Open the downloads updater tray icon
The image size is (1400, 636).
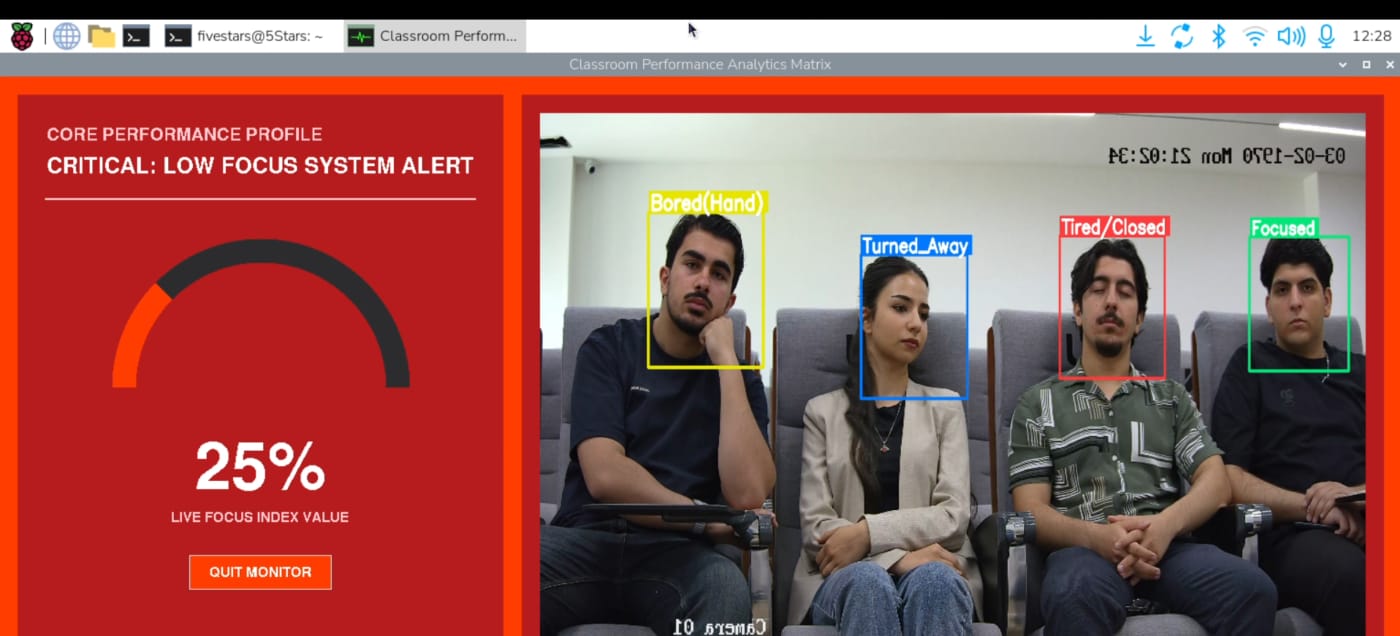[1146, 37]
